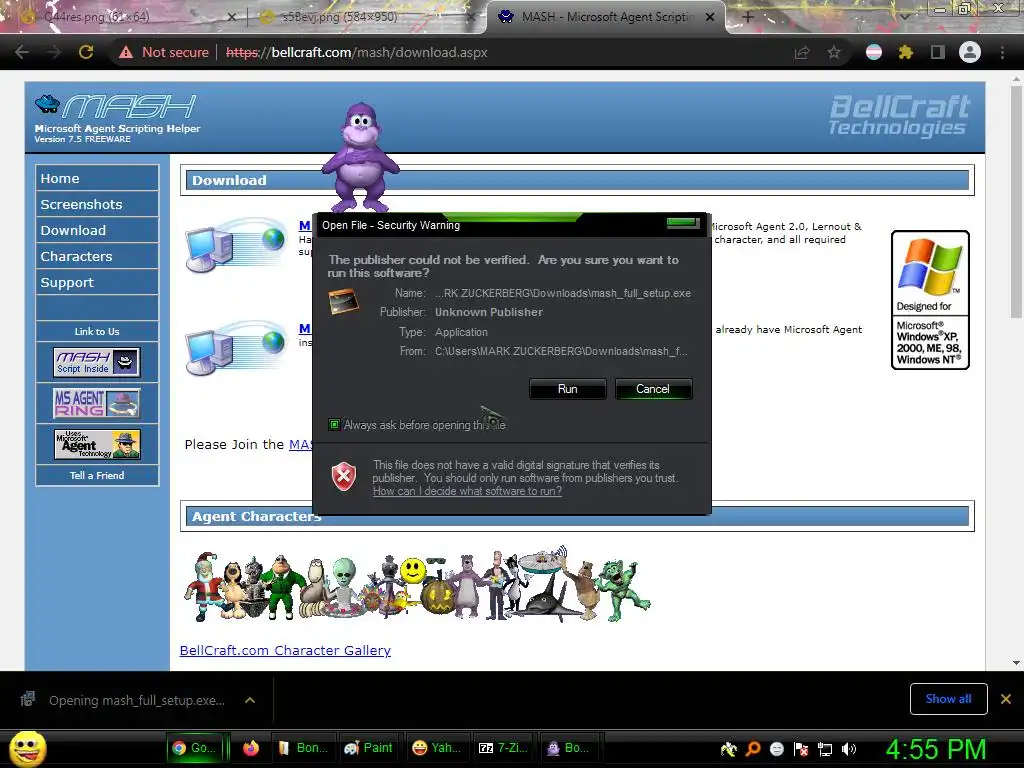Reload the page with the refresh icon
1024x768 pixels.
tap(86, 52)
